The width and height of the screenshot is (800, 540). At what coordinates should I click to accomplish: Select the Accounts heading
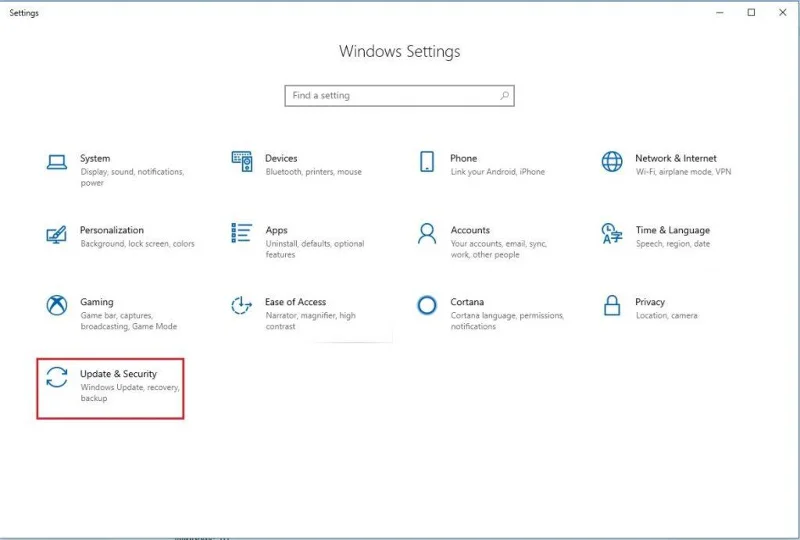(470, 230)
